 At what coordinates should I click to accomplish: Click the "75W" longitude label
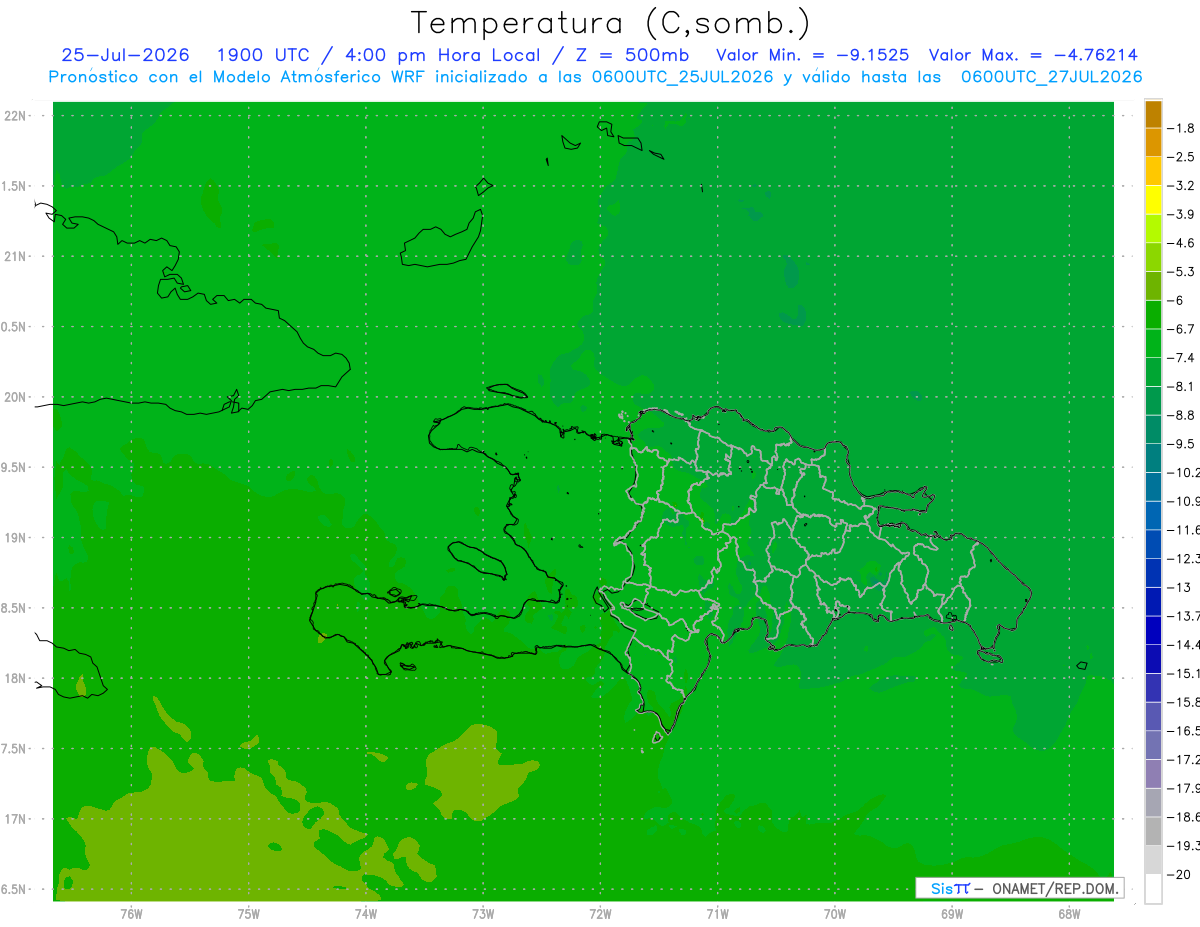[x=248, y=914]
